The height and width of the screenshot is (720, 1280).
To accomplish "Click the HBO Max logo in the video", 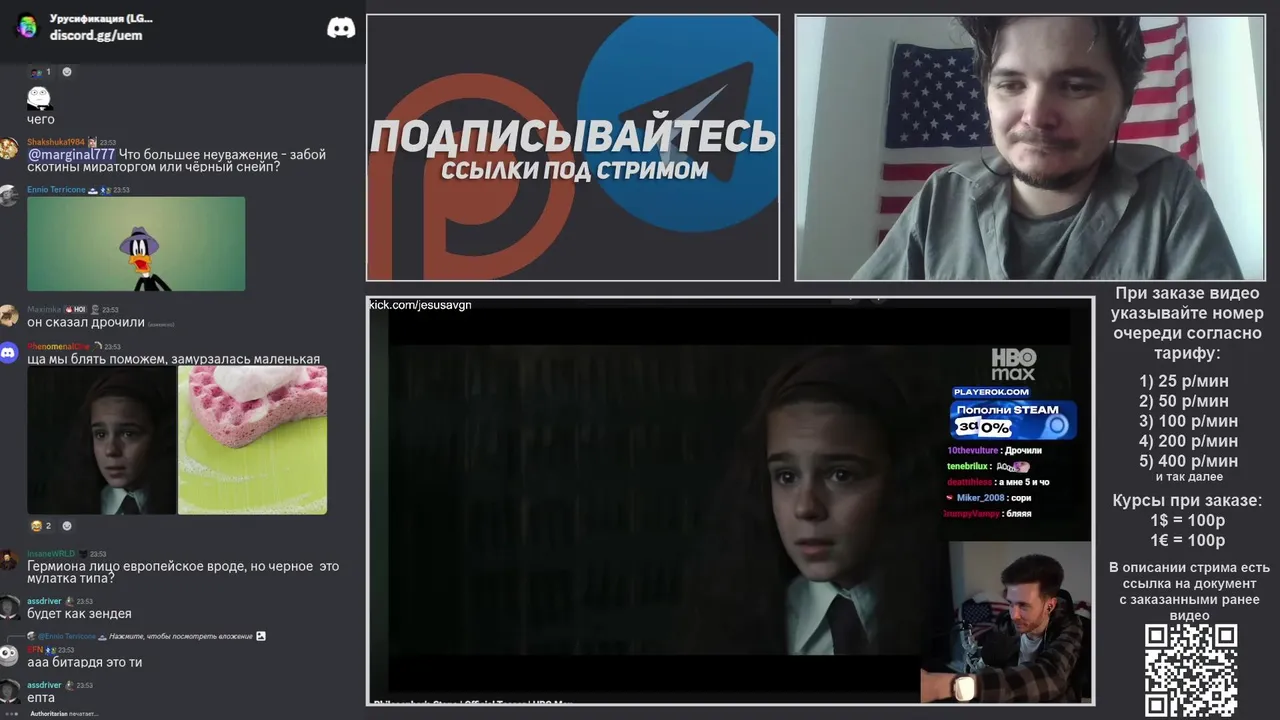I will click(x=1014, y=364).
